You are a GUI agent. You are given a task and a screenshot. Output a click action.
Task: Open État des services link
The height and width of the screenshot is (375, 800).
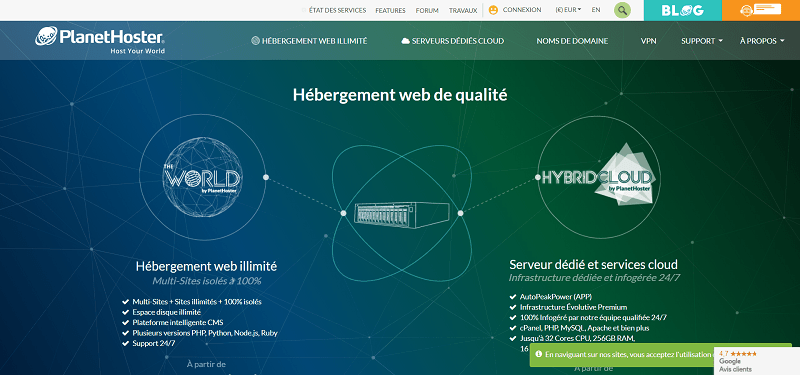coord(337,10)
